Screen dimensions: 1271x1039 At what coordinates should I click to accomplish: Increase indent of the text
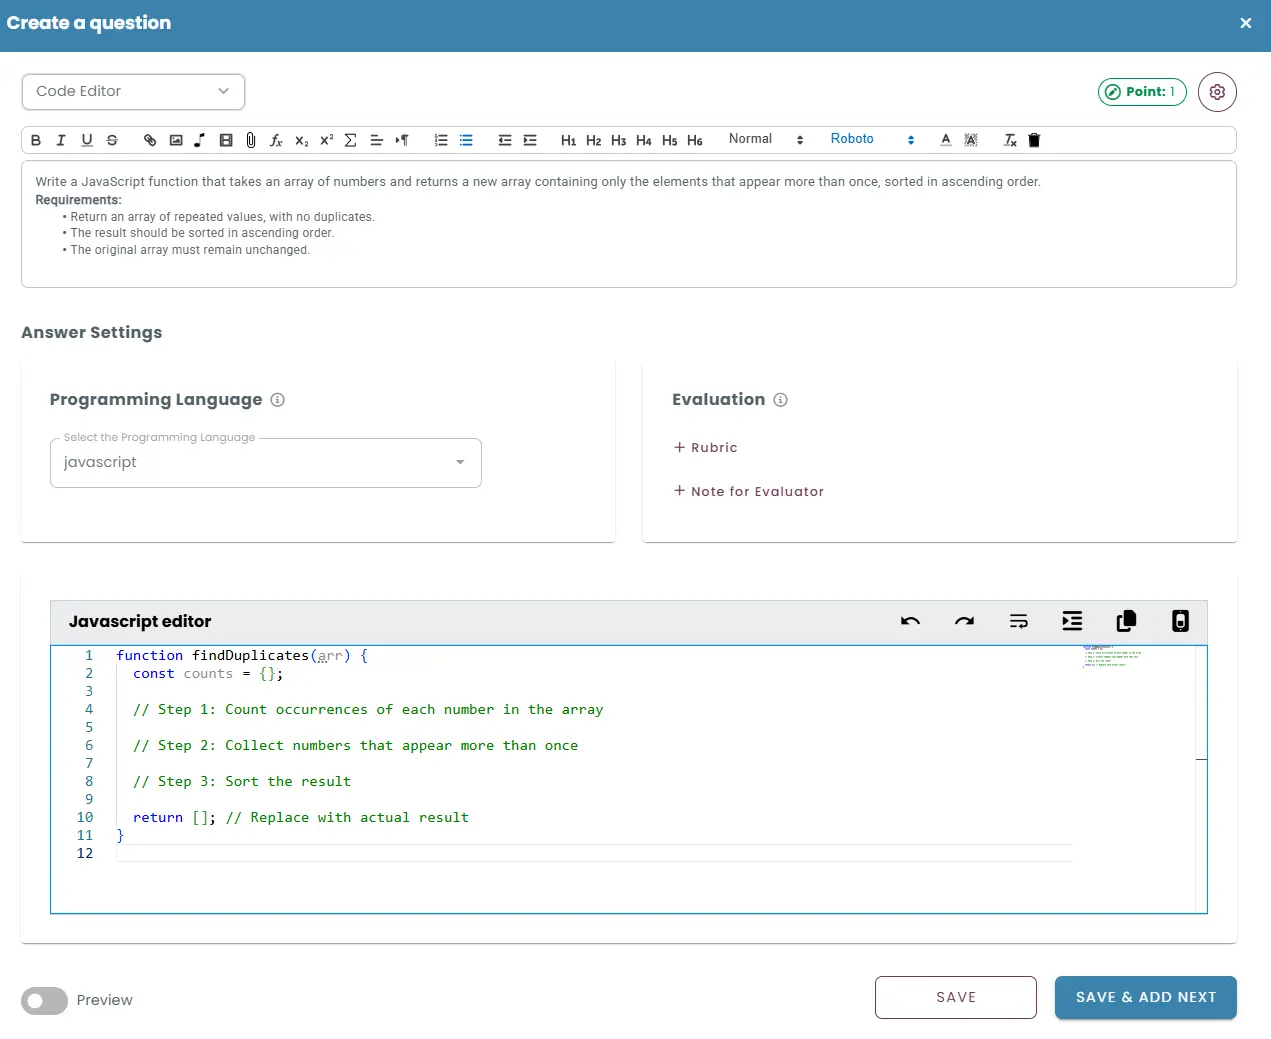[x=530, y=140]
